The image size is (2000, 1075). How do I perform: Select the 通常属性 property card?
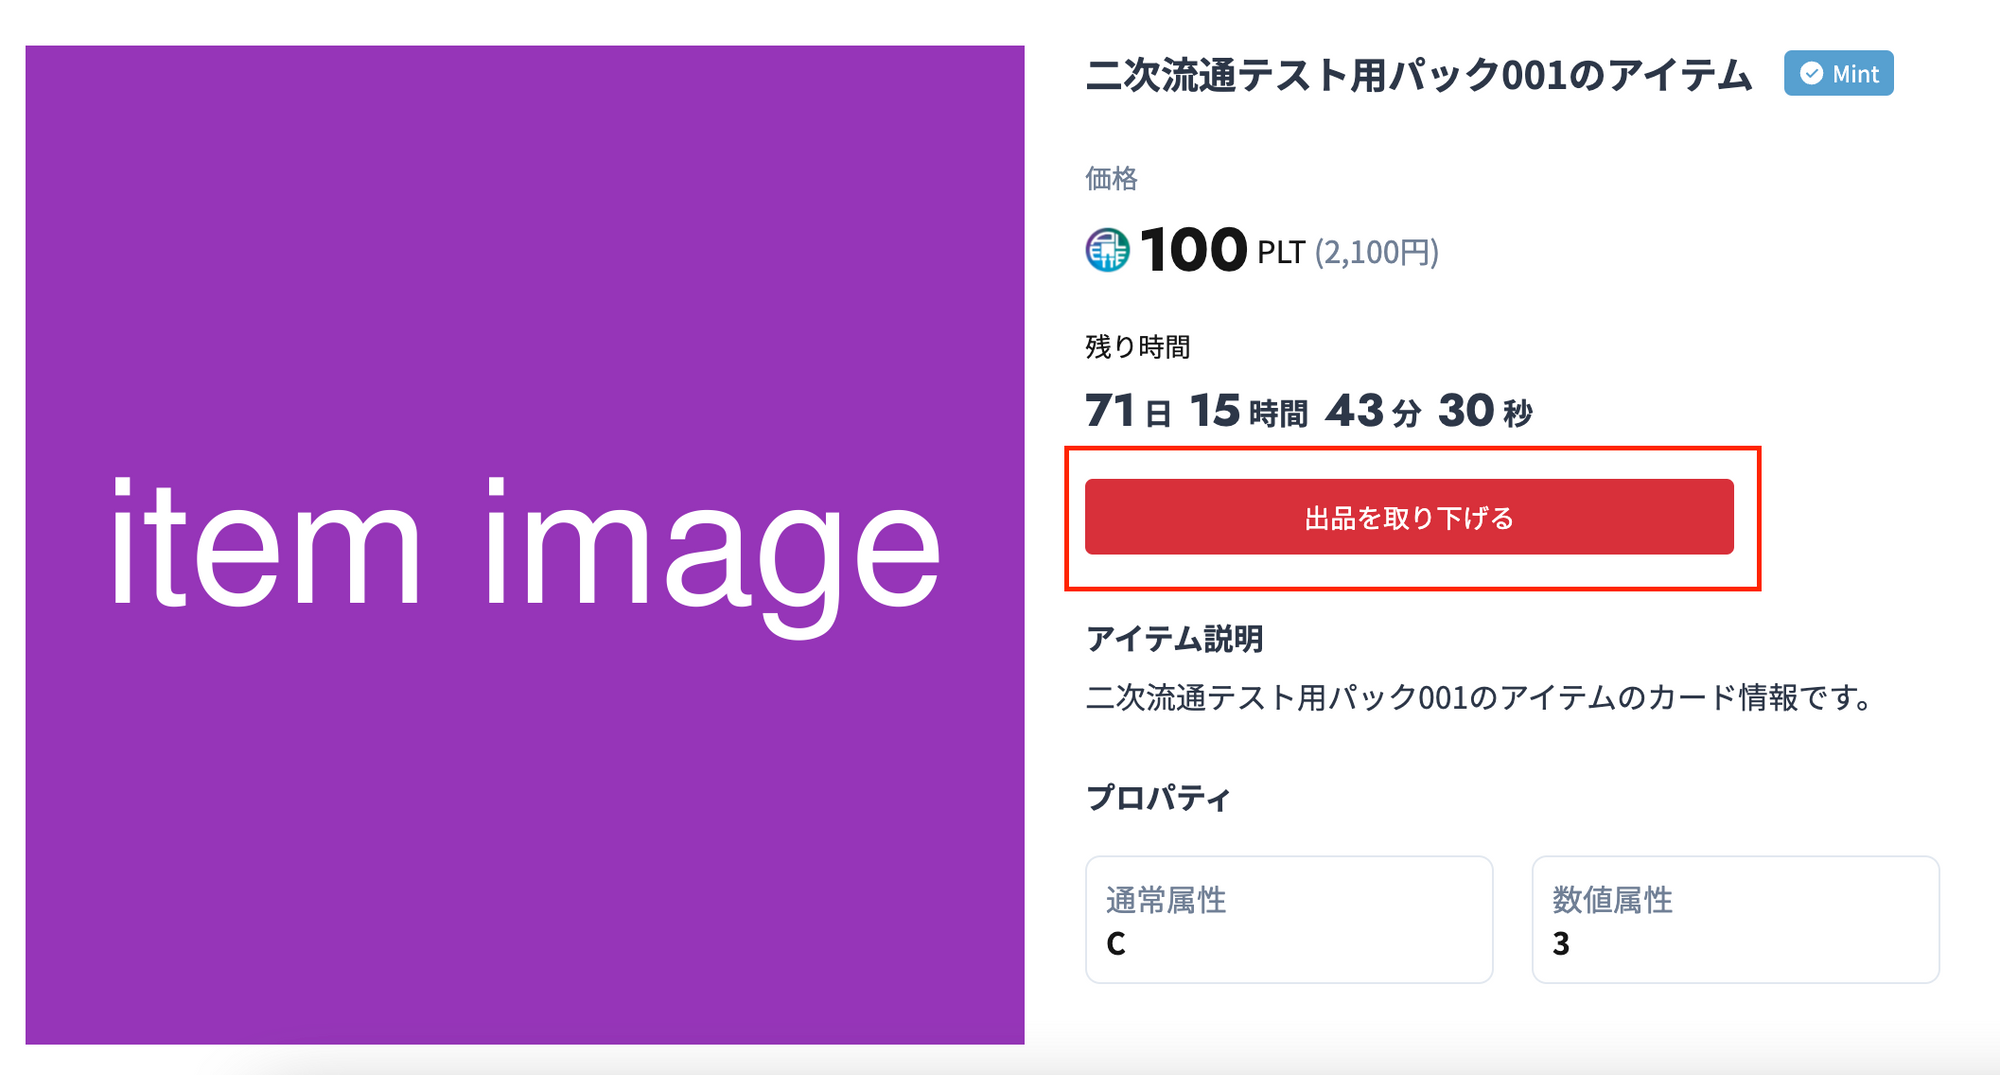click(x=1288, y=919)
